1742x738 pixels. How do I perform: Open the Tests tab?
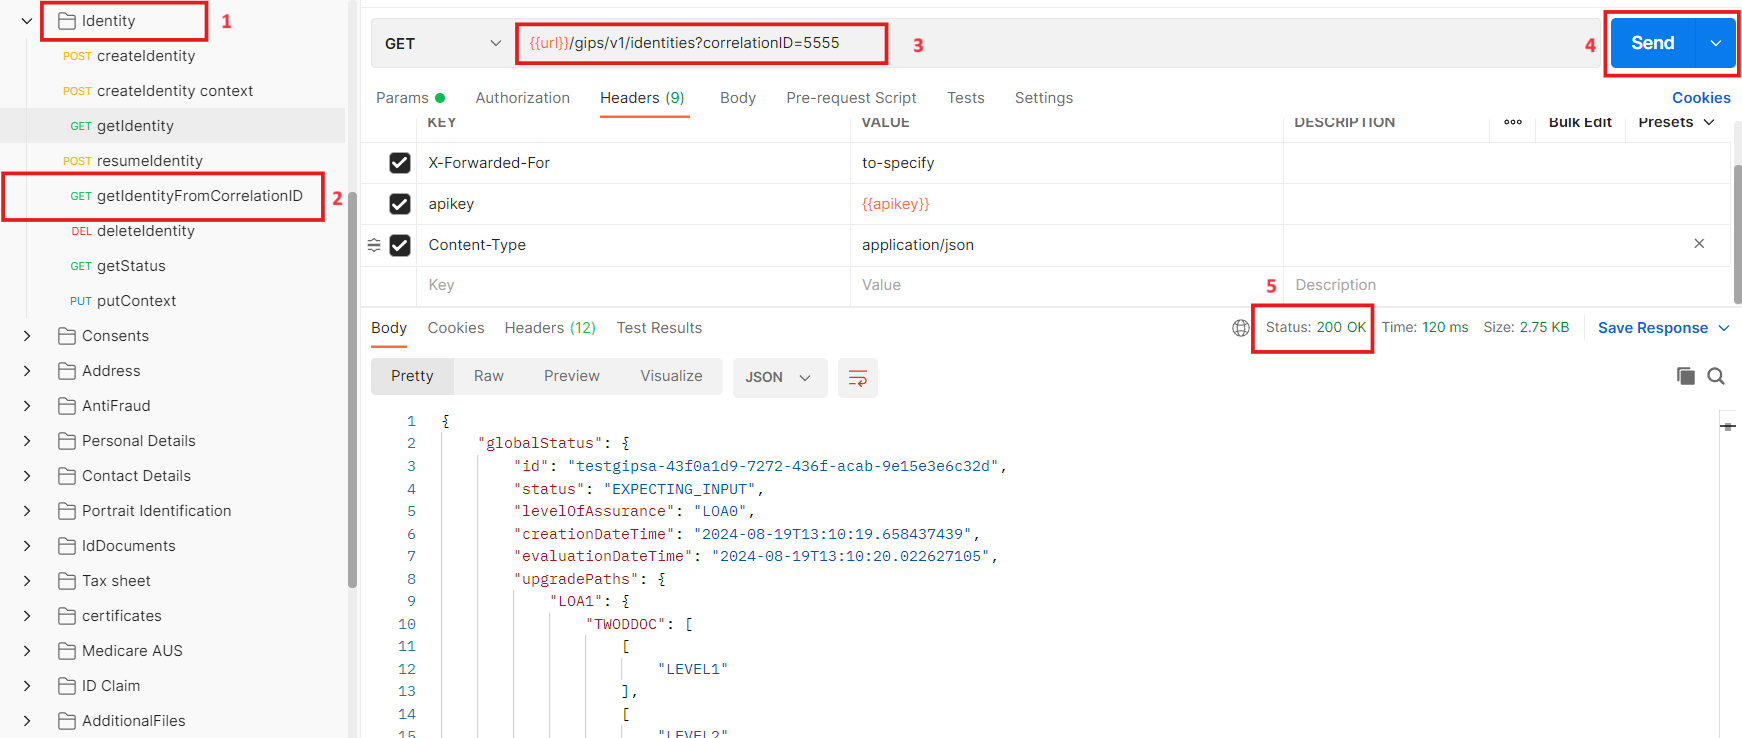point(966,98)
